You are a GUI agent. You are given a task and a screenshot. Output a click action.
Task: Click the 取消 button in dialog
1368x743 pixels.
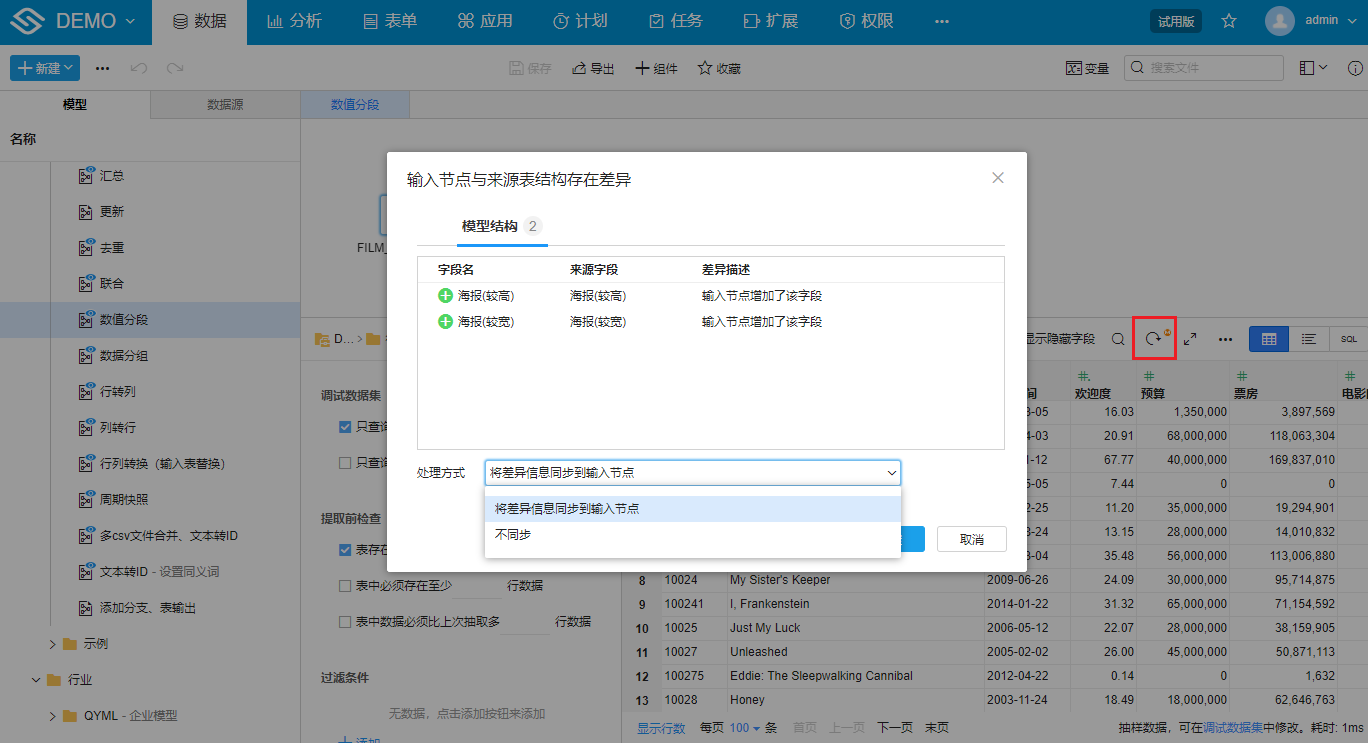(x=971, y=539)
